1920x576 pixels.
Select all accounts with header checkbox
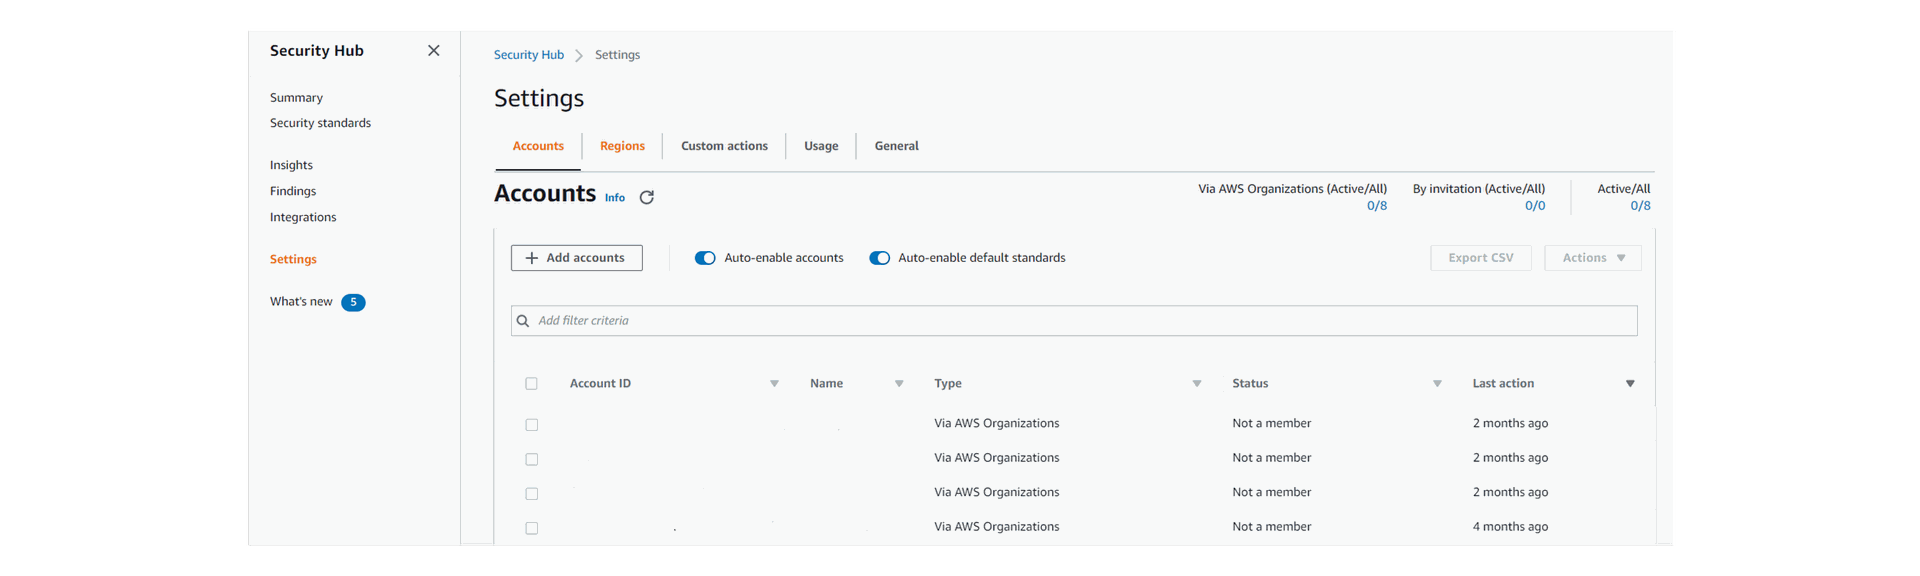(x=532, y=384)
